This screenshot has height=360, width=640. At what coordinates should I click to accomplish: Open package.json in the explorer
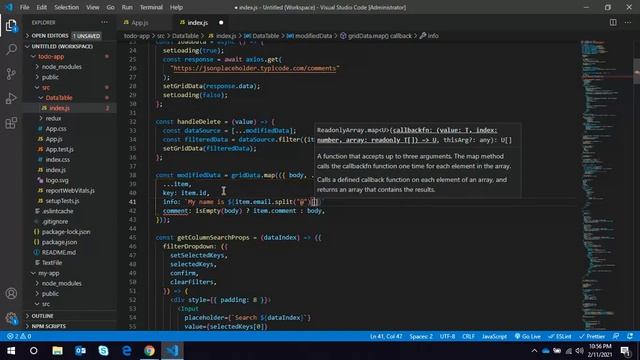click(59, 242)
